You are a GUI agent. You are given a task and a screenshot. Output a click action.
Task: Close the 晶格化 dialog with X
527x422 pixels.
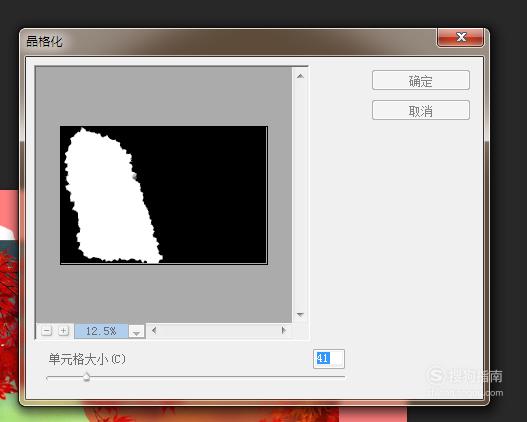(x=460, y=37)
